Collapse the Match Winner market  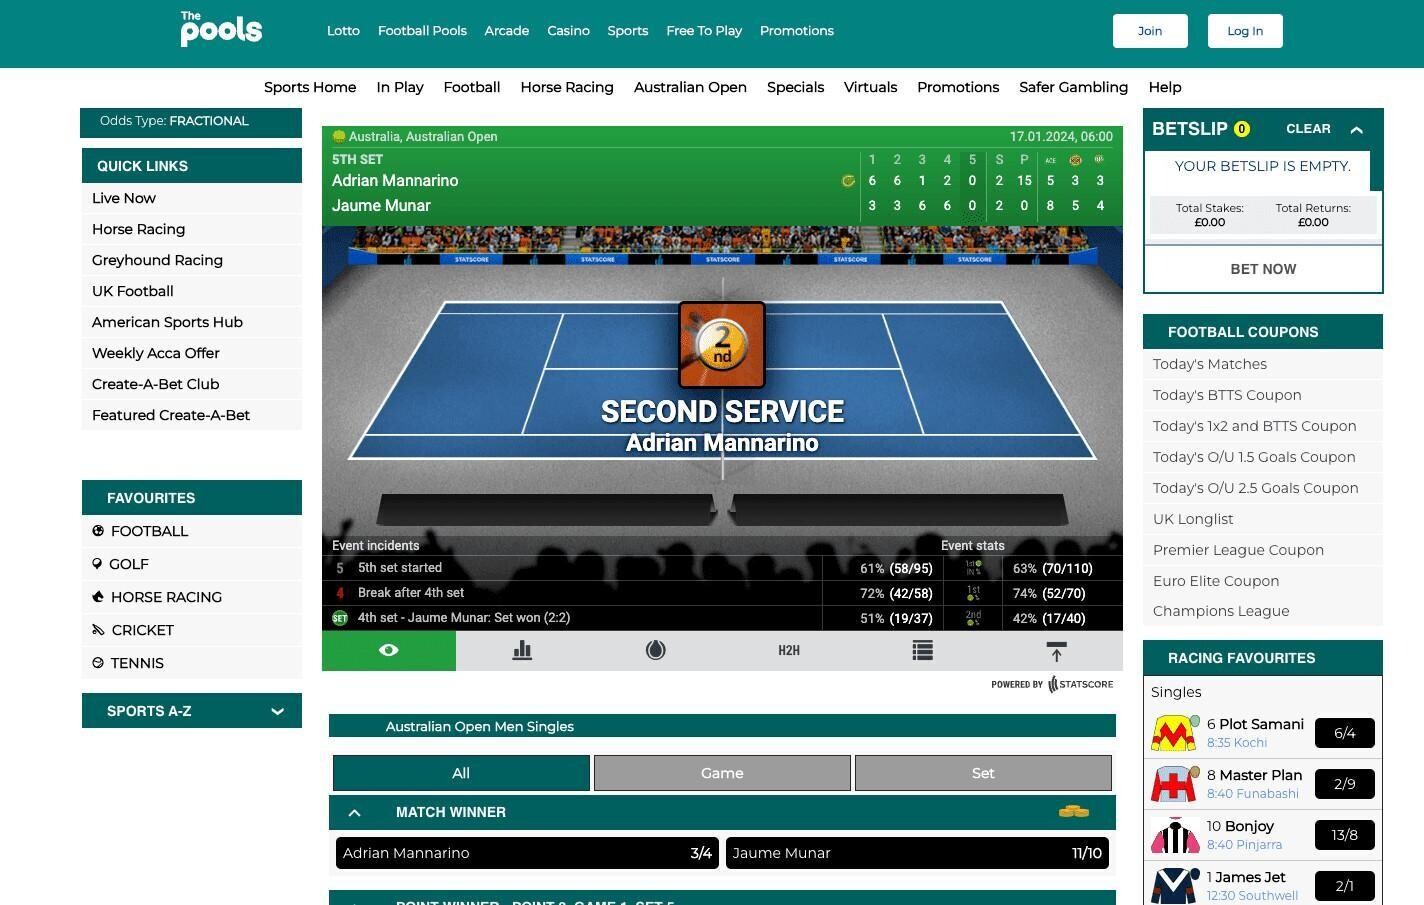[x=354, y=812]
